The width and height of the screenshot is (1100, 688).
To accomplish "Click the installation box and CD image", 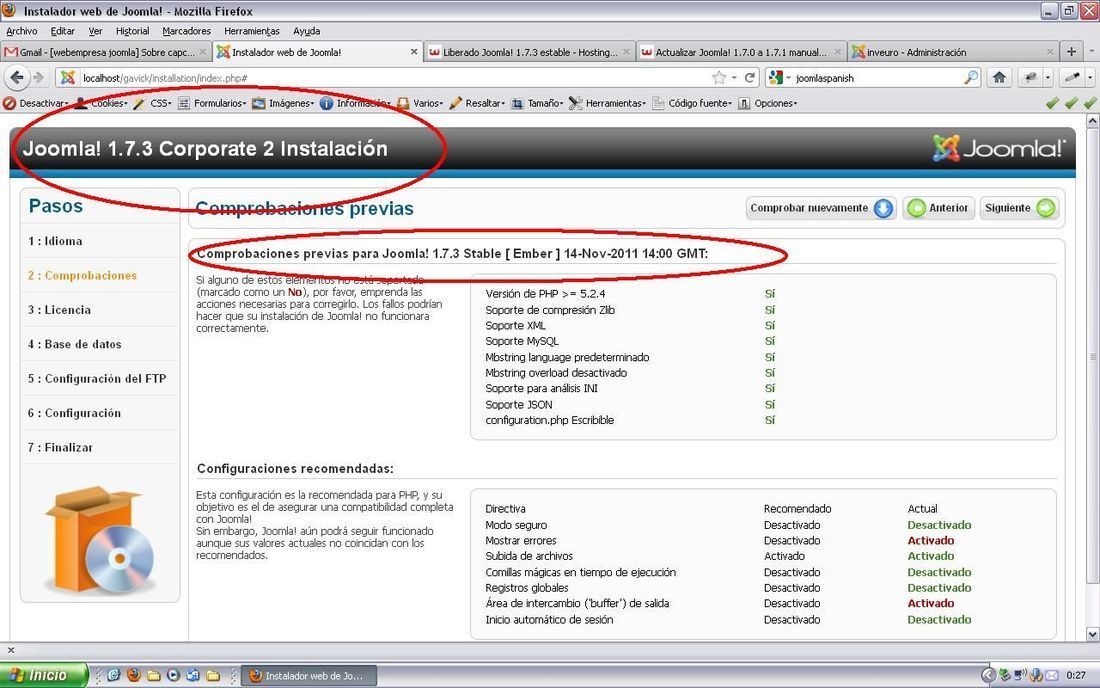I will click(100, 540).
